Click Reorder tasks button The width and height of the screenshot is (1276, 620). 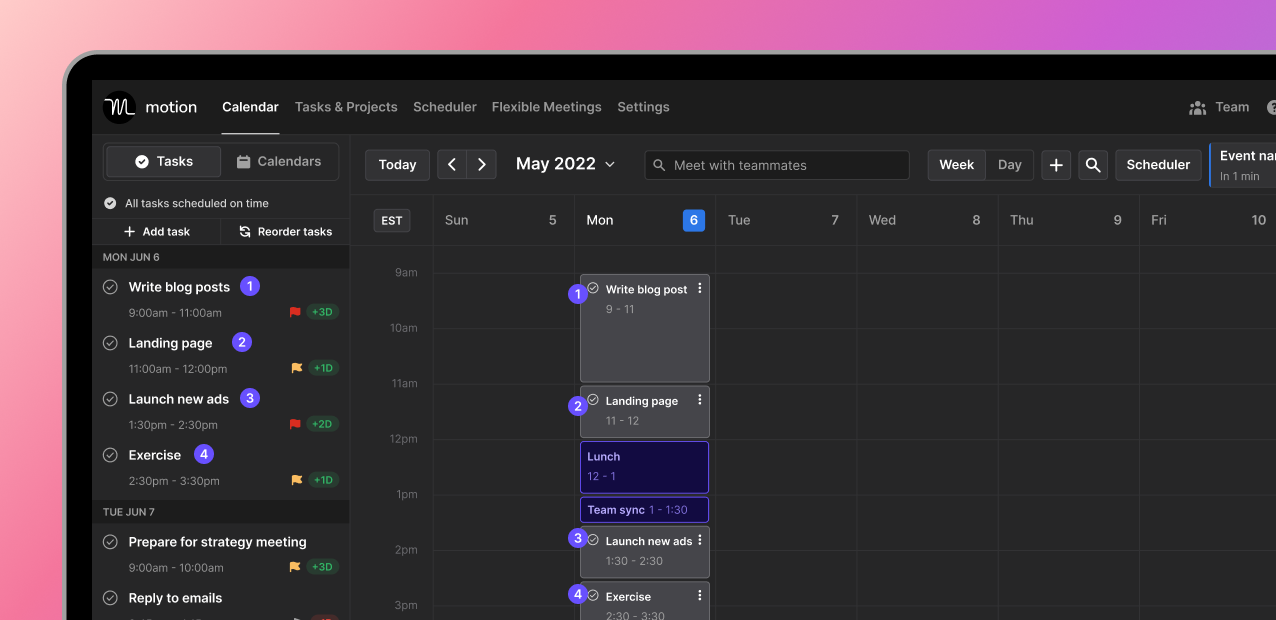pyautogui.click(x=285, y=232)
